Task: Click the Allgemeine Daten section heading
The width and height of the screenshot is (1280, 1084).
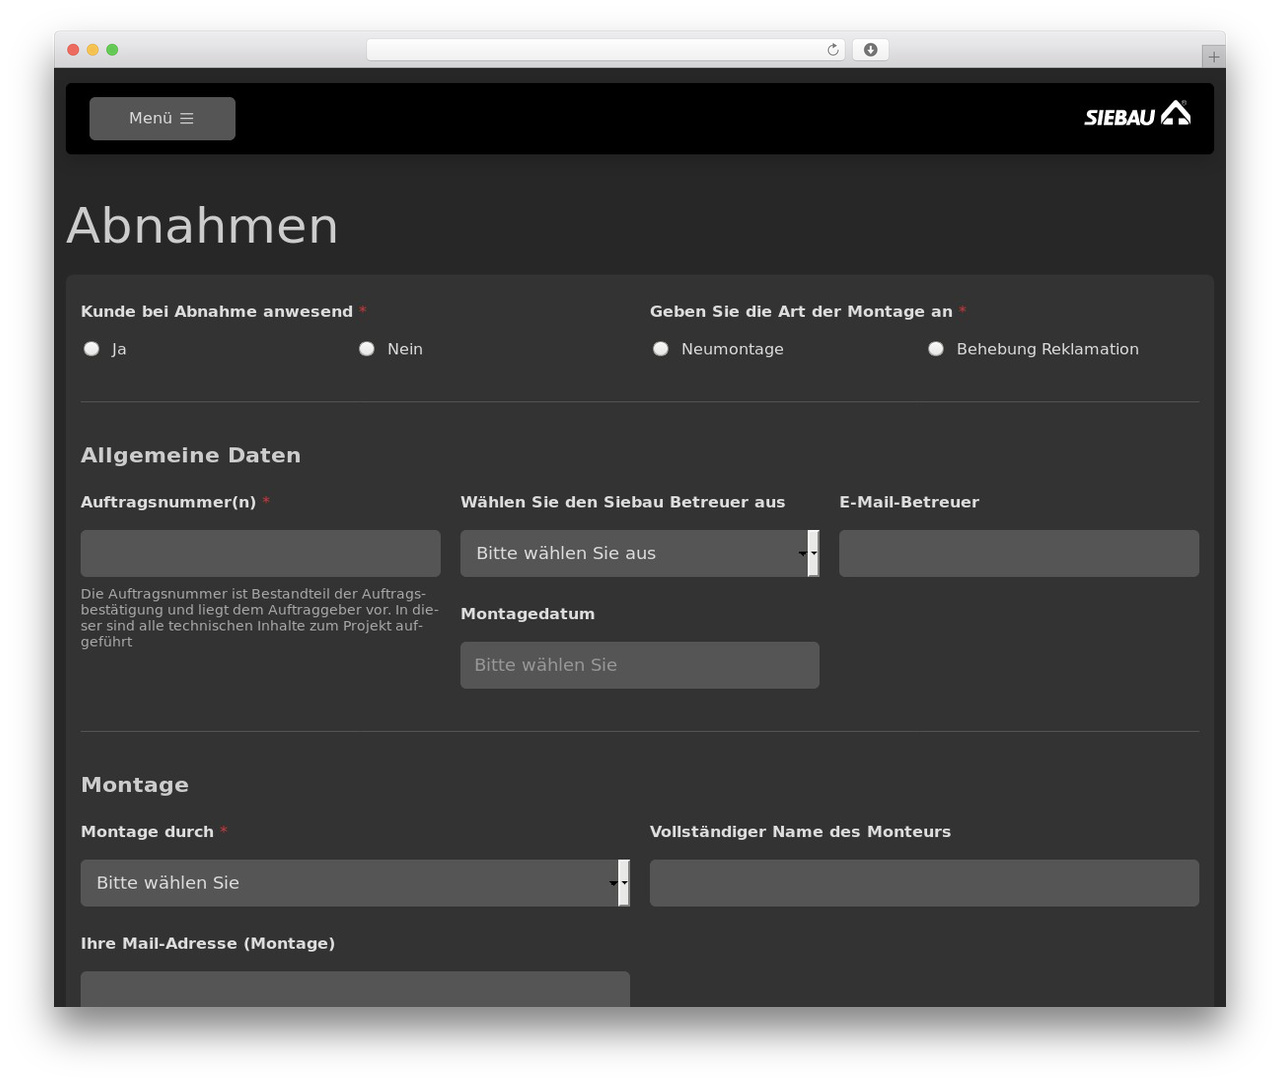Action: coord(191,455)
